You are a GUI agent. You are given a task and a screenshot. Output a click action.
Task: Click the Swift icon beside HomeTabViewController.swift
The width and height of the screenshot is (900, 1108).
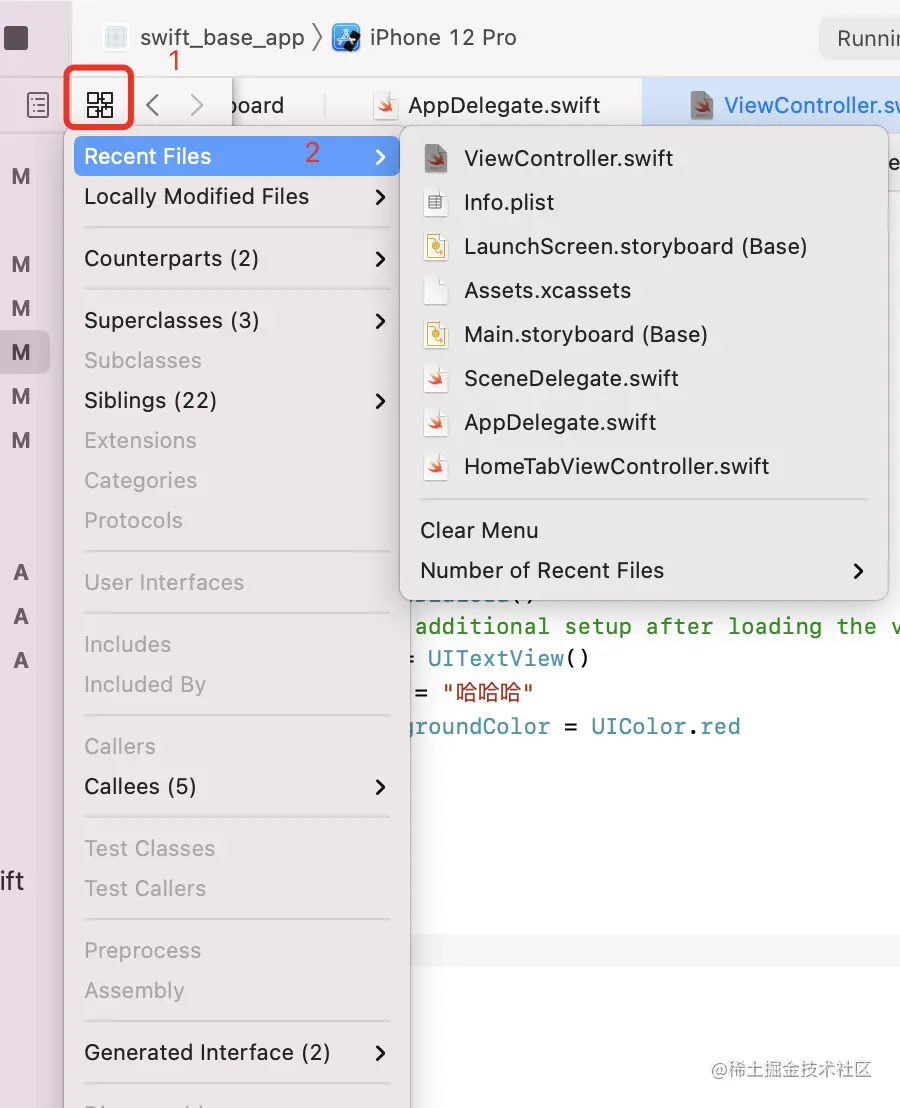point(436,466)
